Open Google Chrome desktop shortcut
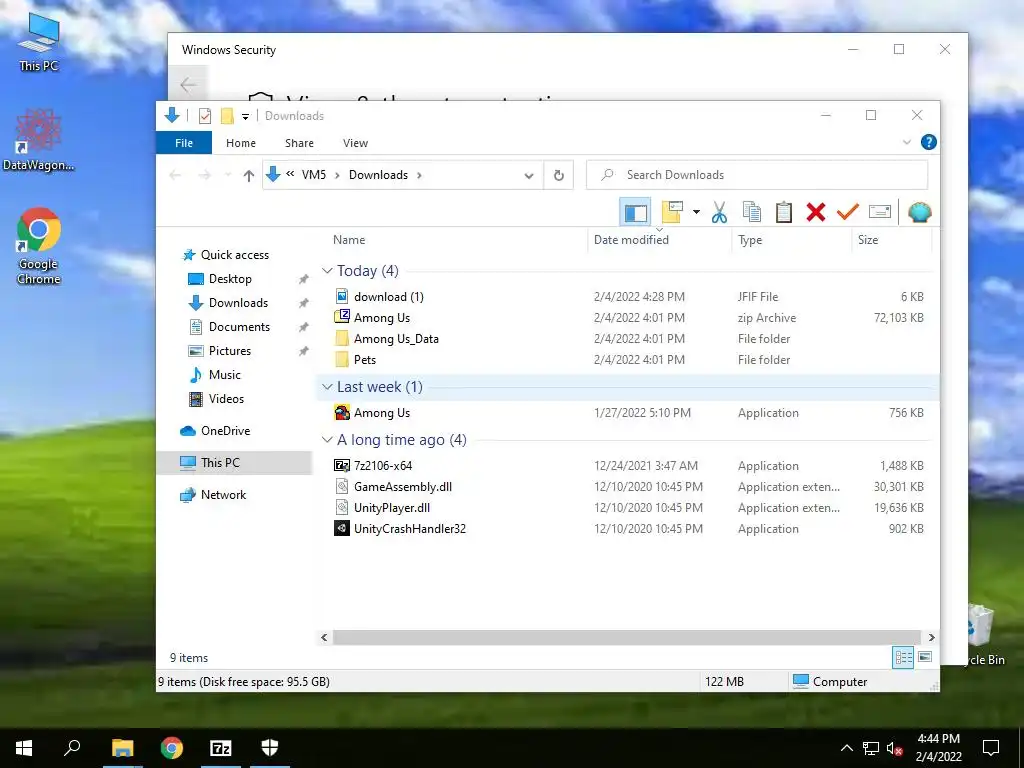The image size is (1024, 768). [x=39, y=246]
